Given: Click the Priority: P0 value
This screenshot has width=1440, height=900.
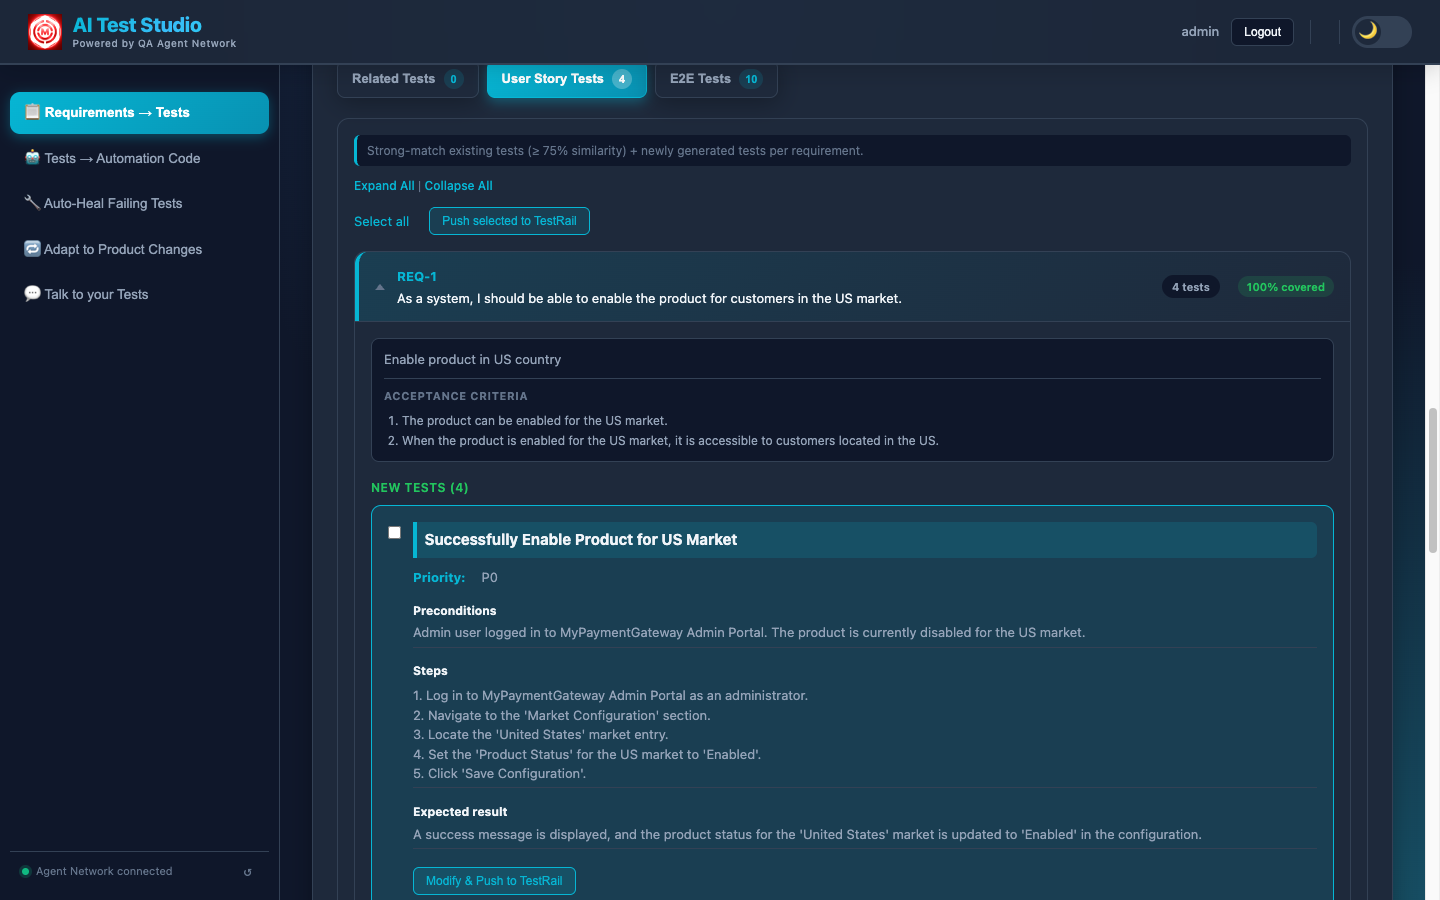Looking at the screenshot, I should pos(489,578).
